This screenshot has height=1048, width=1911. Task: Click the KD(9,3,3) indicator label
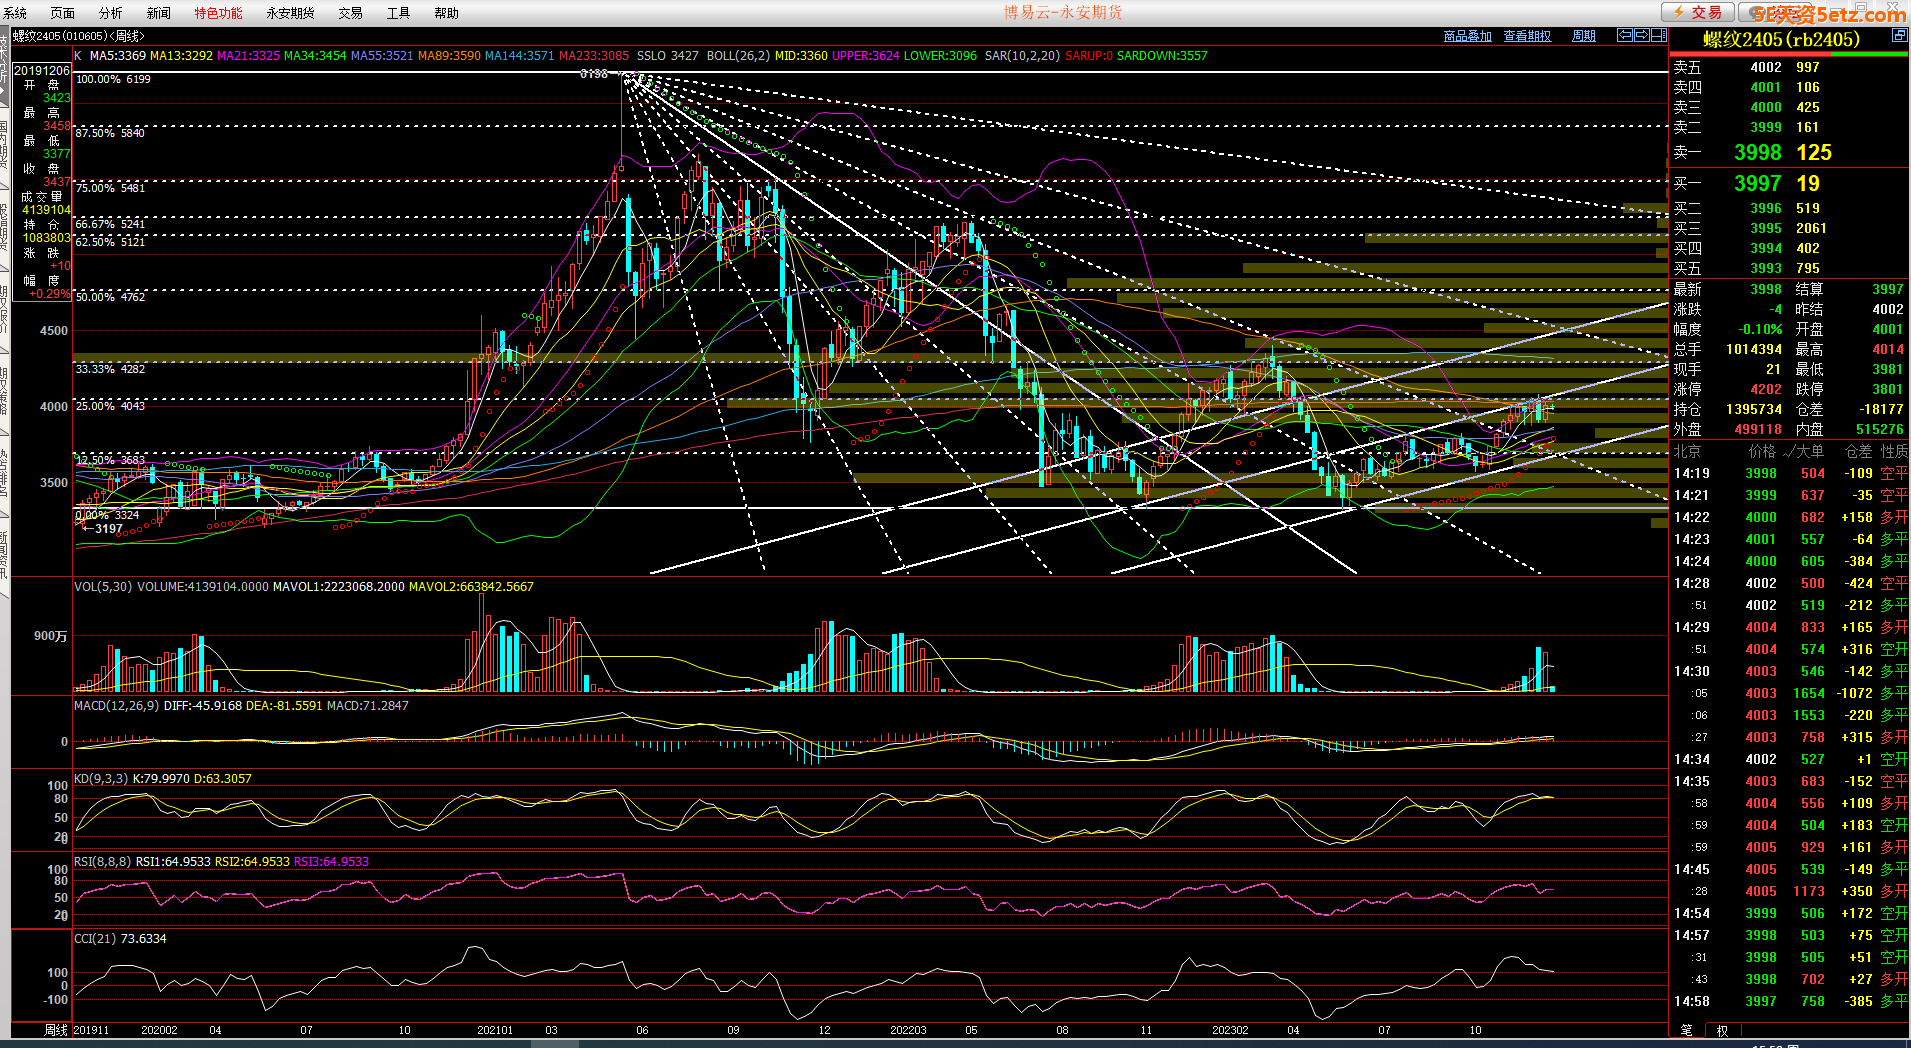[x=101, y=779]
